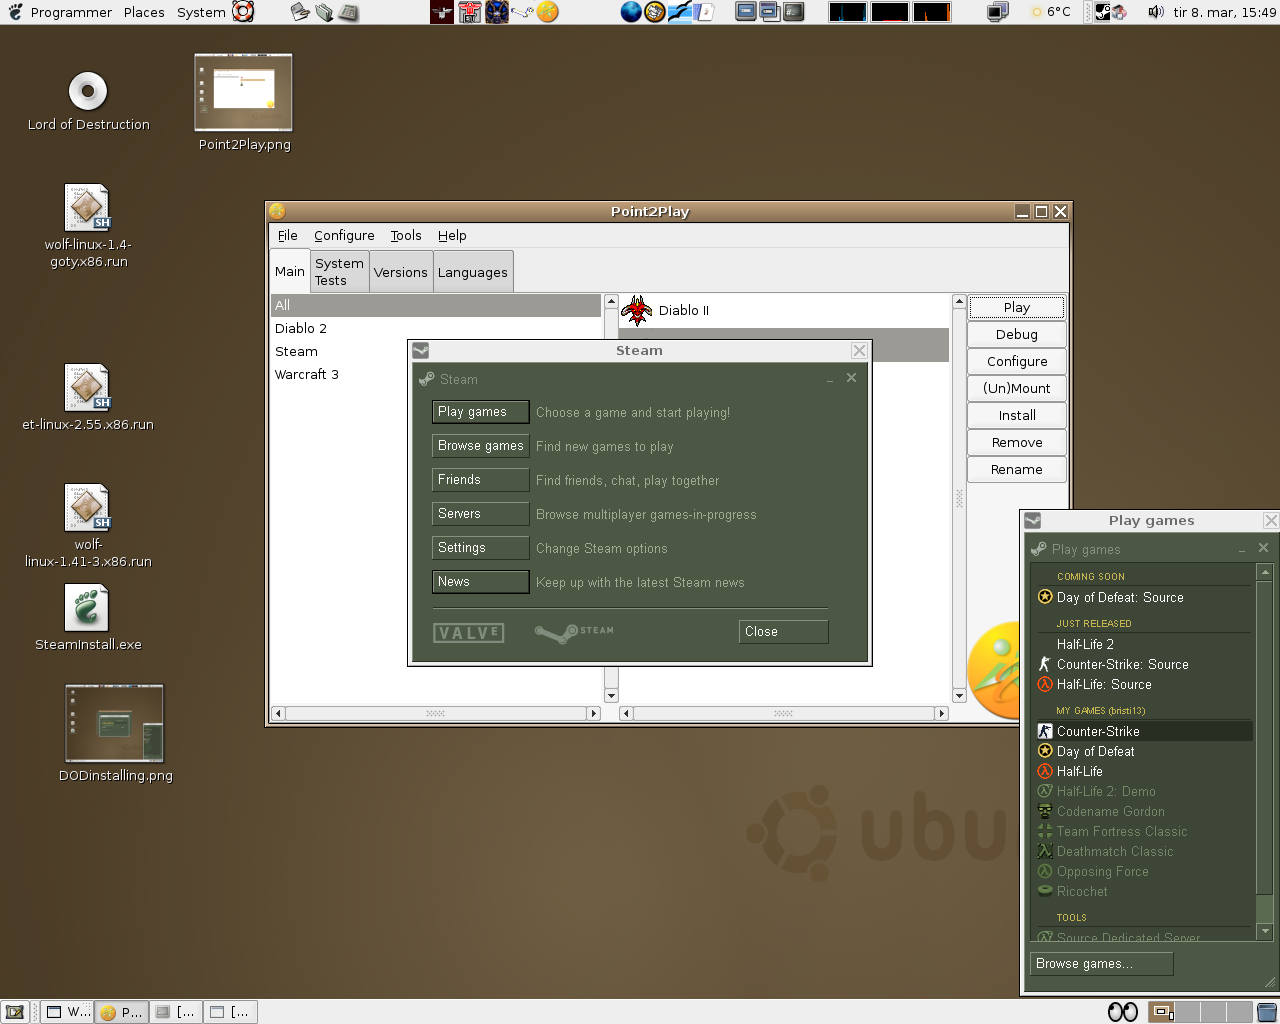
Task: Open the trash icon in bottom panel
Action: (x=1267, y=1012)
